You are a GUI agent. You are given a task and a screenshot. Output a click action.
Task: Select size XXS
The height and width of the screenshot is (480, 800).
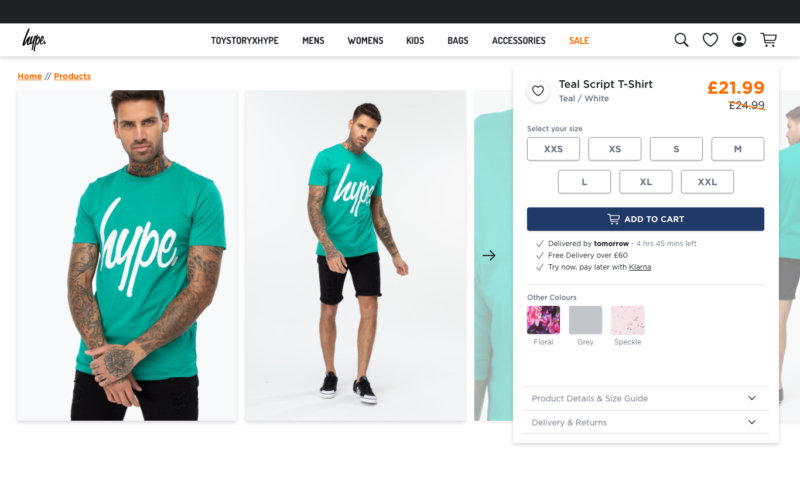tap(553, 149)
